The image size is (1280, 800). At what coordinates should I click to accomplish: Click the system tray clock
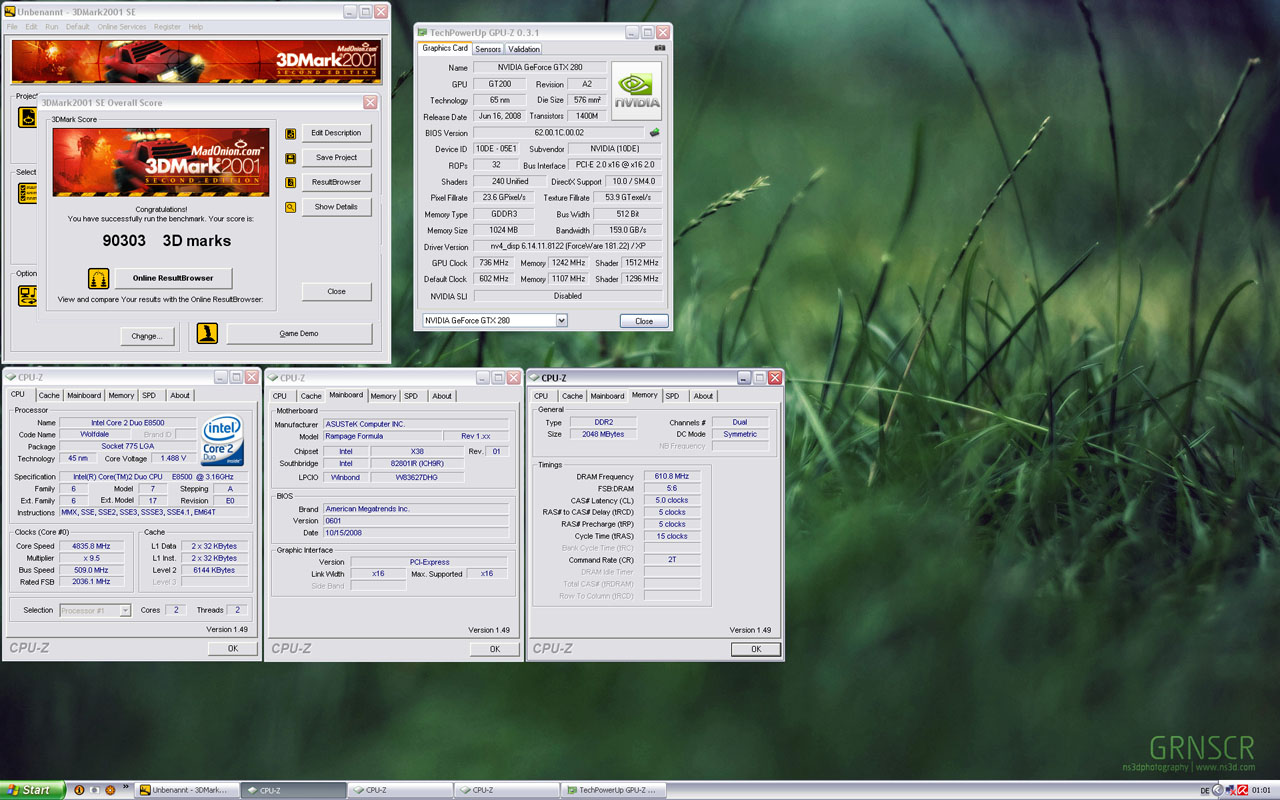point(1262,791)
